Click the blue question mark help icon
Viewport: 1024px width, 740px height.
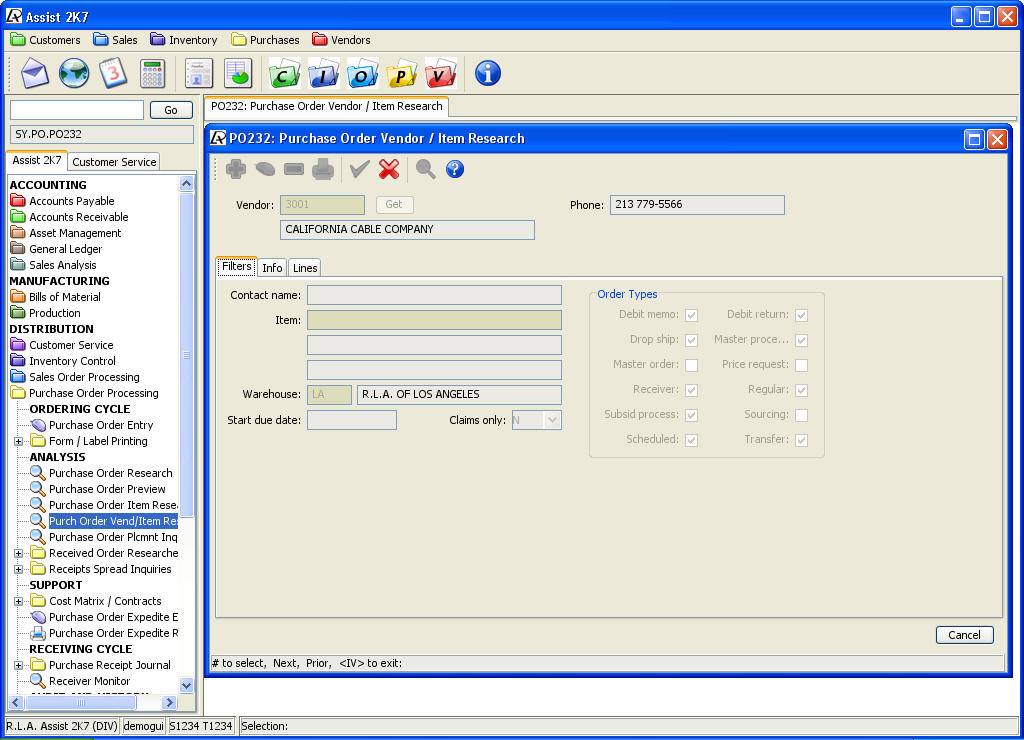click(x=455, y=169)
